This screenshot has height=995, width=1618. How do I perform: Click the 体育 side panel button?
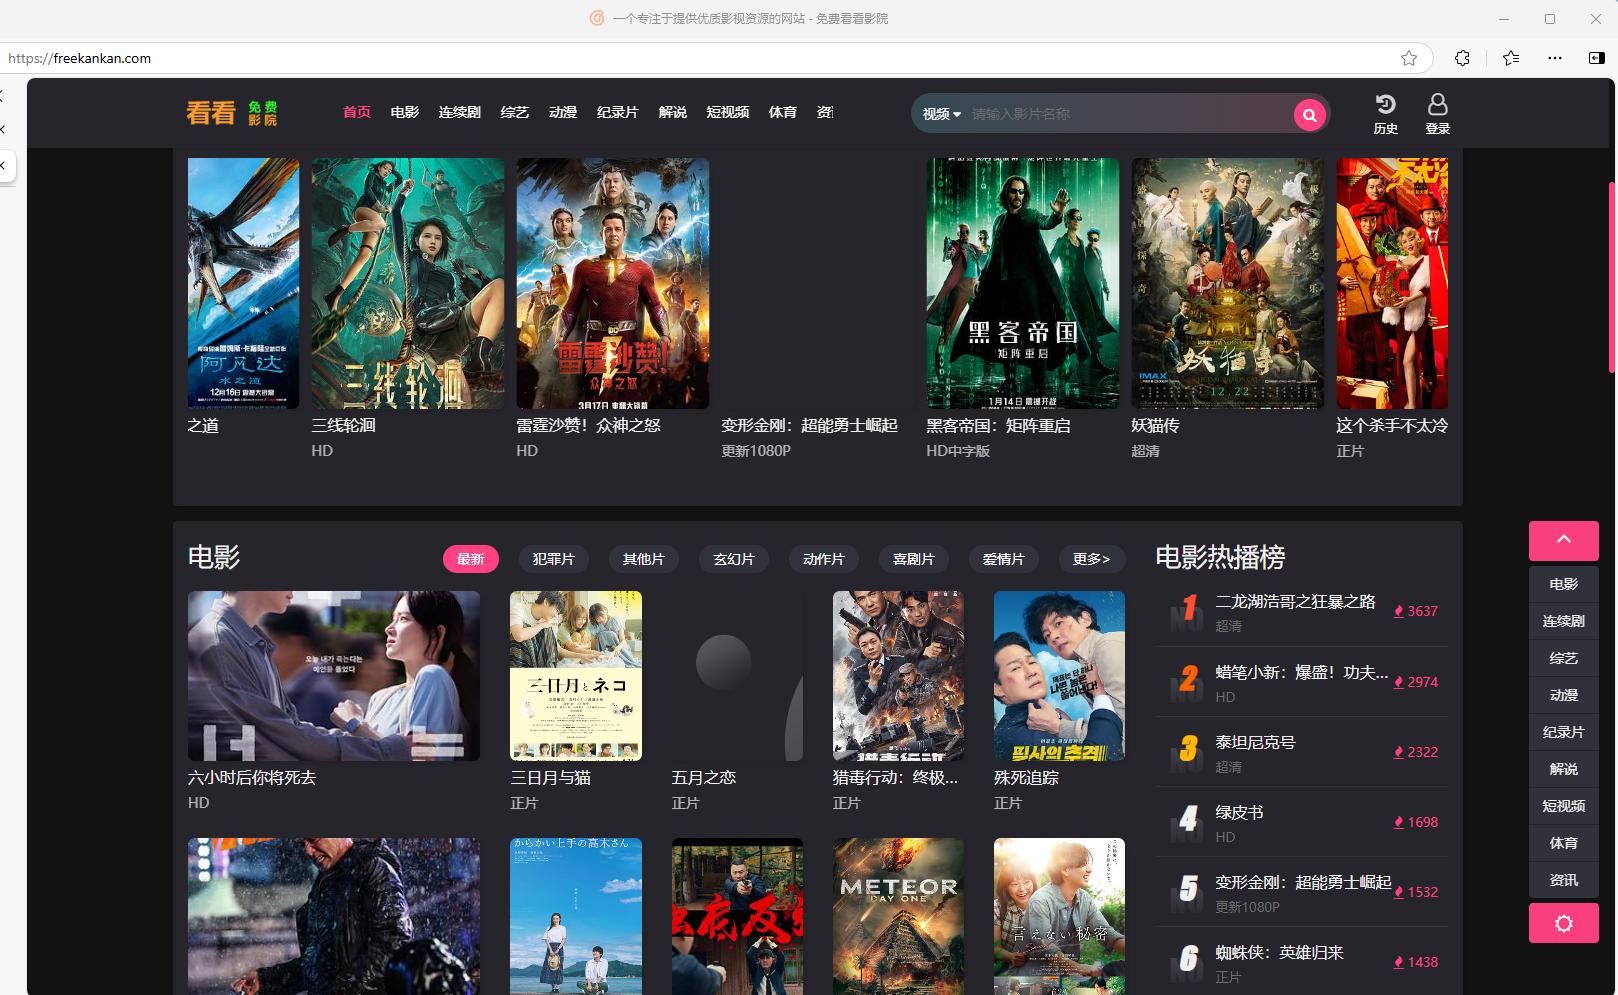click(1563, 843)
